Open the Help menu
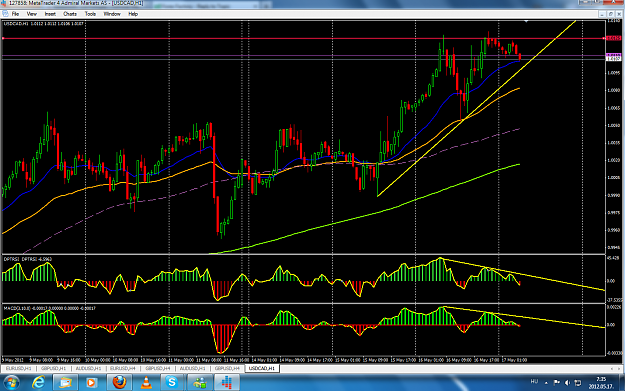Image resolution: width=625 pixels, height=391 pixels. (x=133, y=14)
